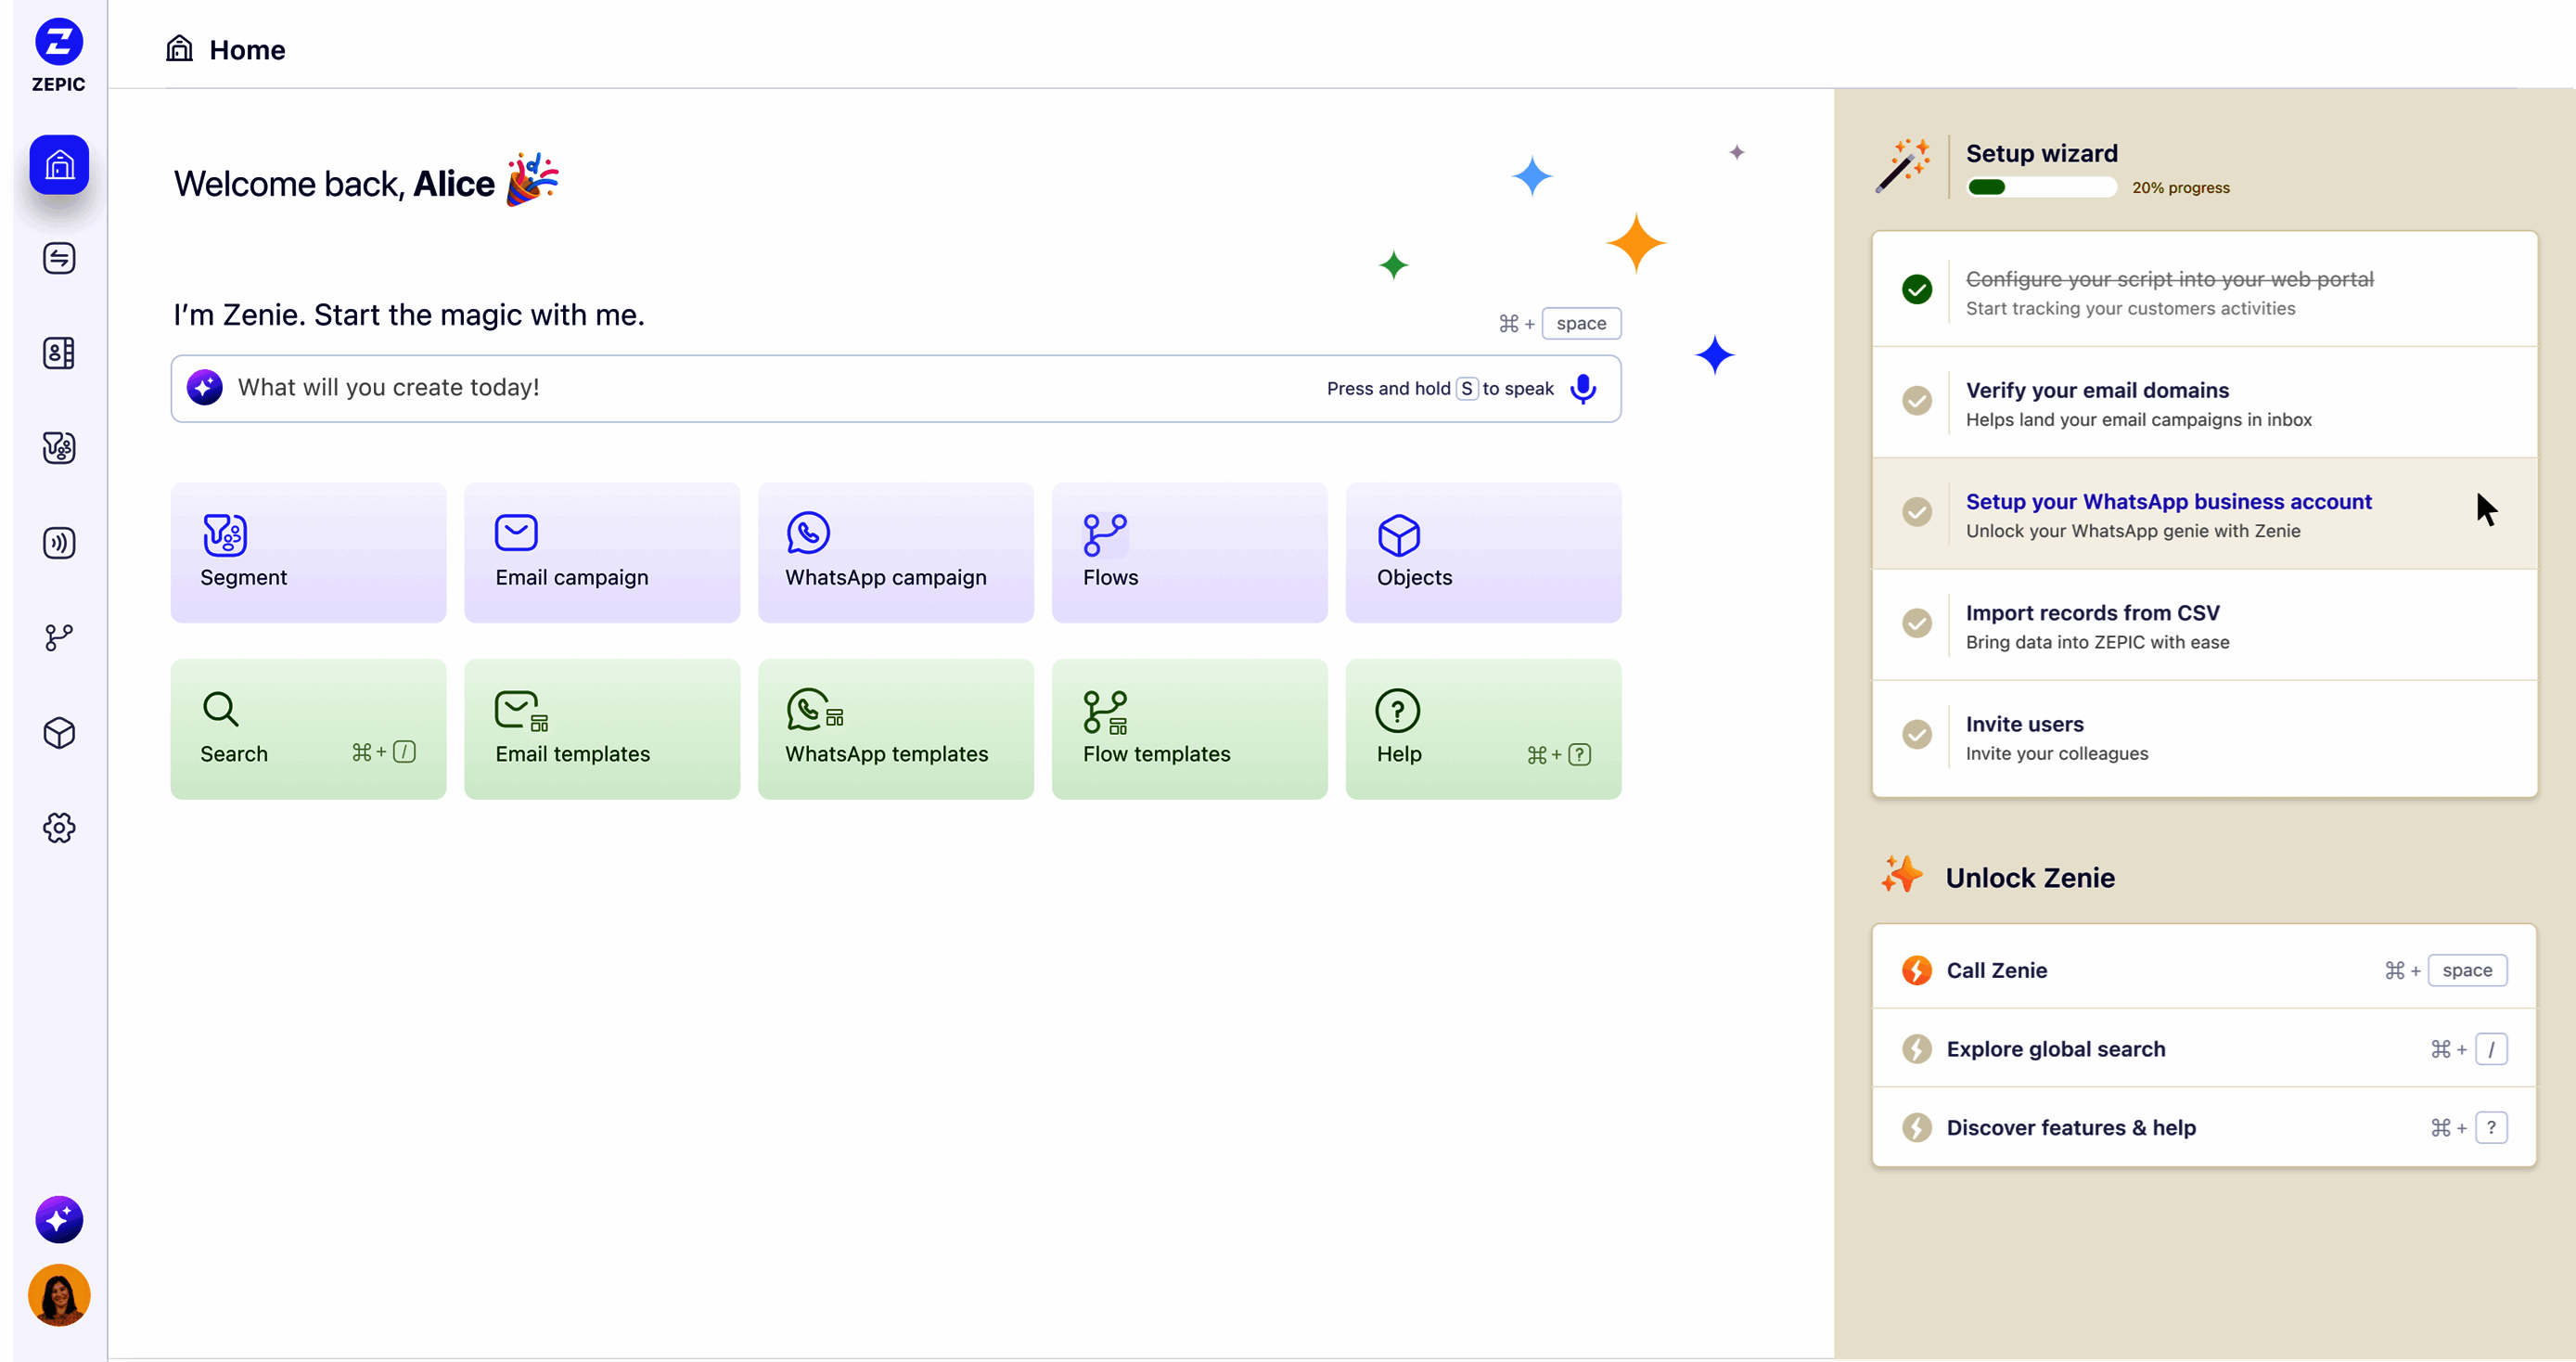
Task: Expand the Call Zenie row
Action: coord(2203,970)
